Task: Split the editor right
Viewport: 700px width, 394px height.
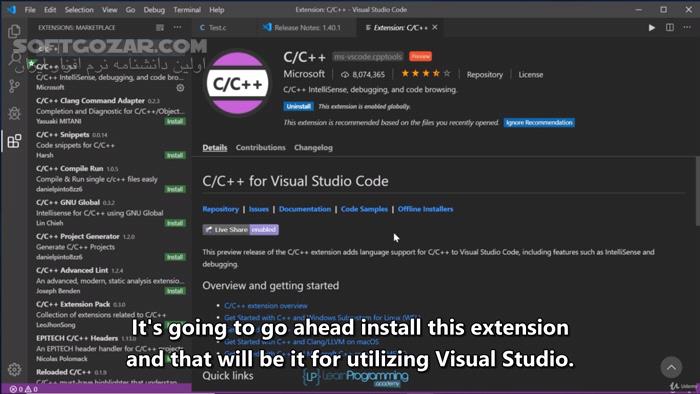Action: pos(670,28)
